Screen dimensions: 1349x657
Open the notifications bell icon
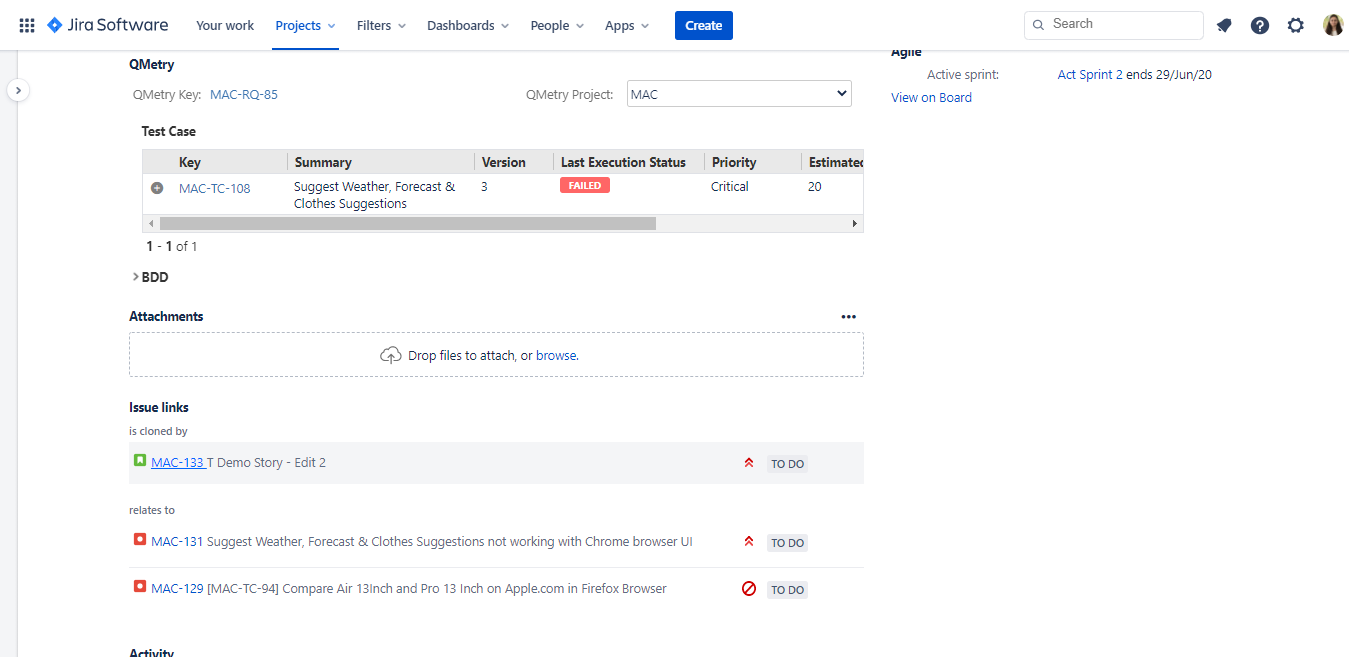pos(1224,26)
